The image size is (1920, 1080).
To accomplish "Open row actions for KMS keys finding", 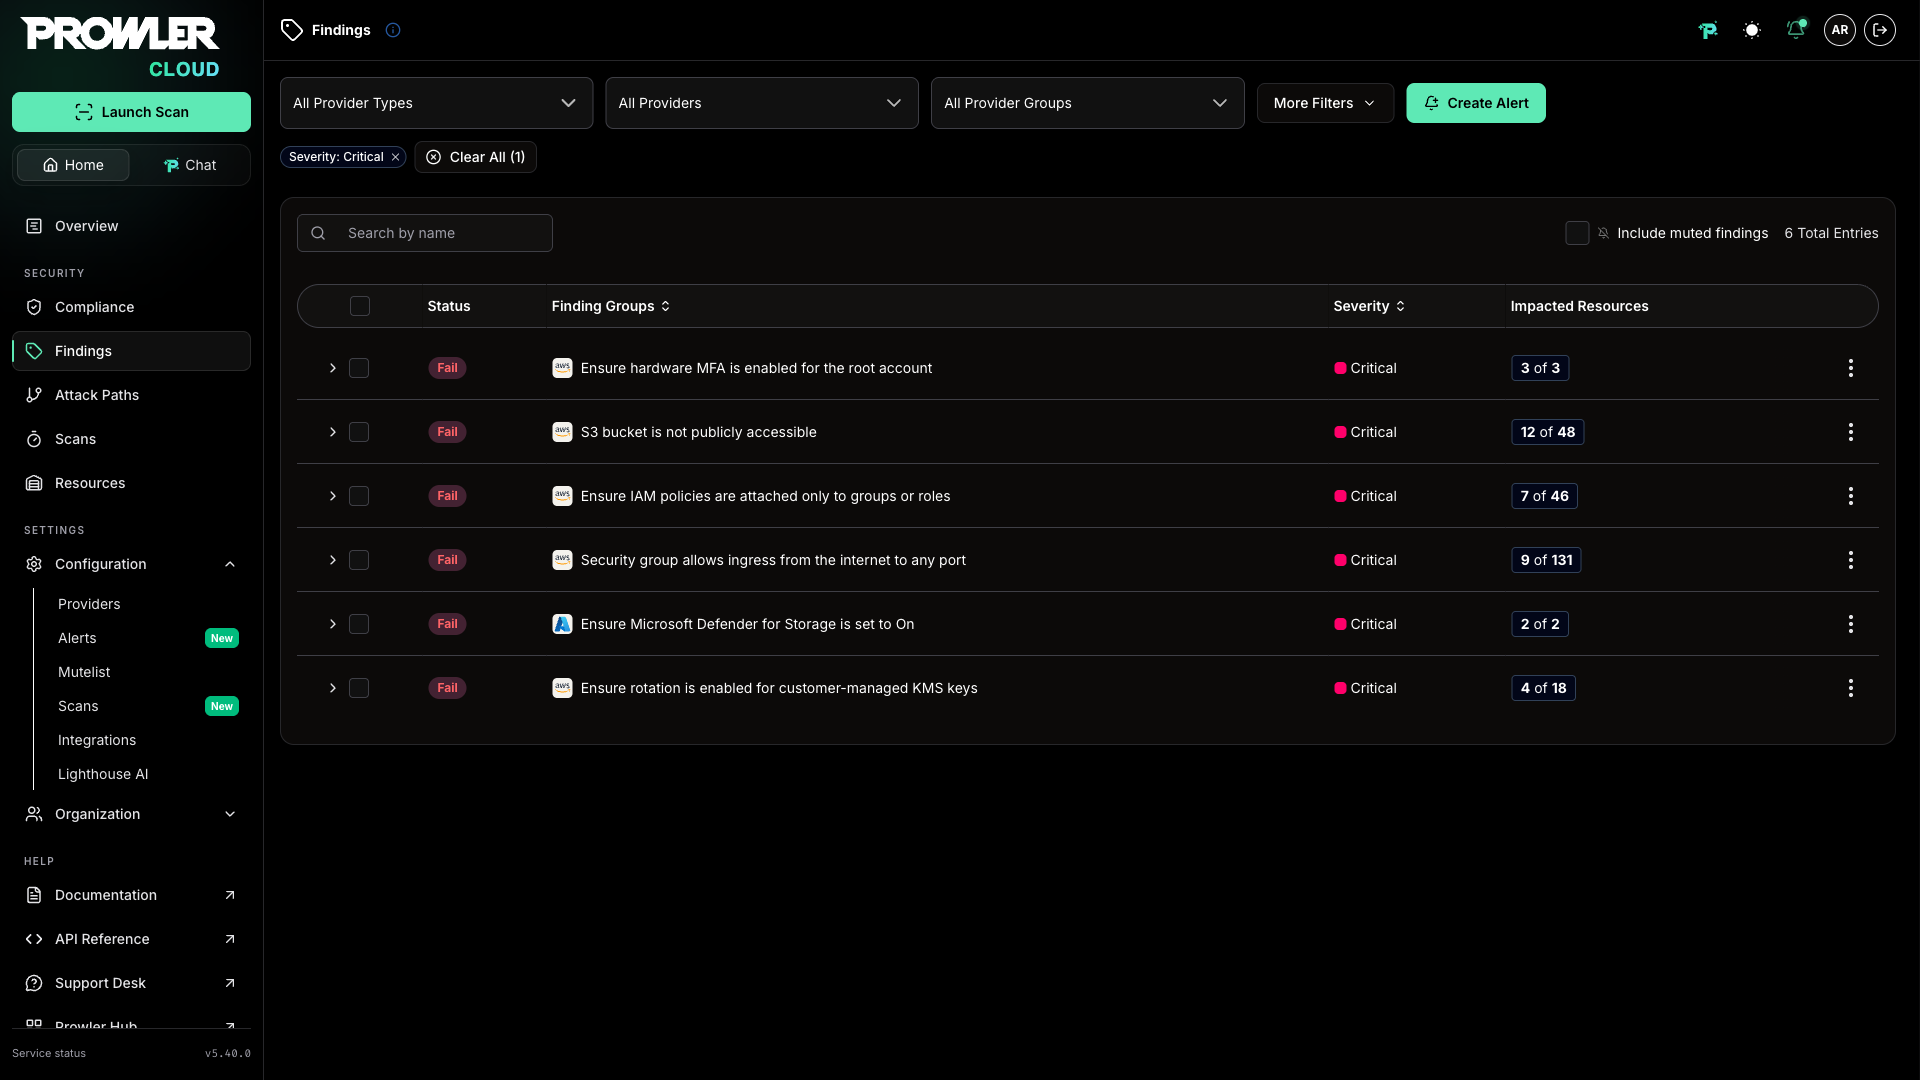I will (1851, 688).
